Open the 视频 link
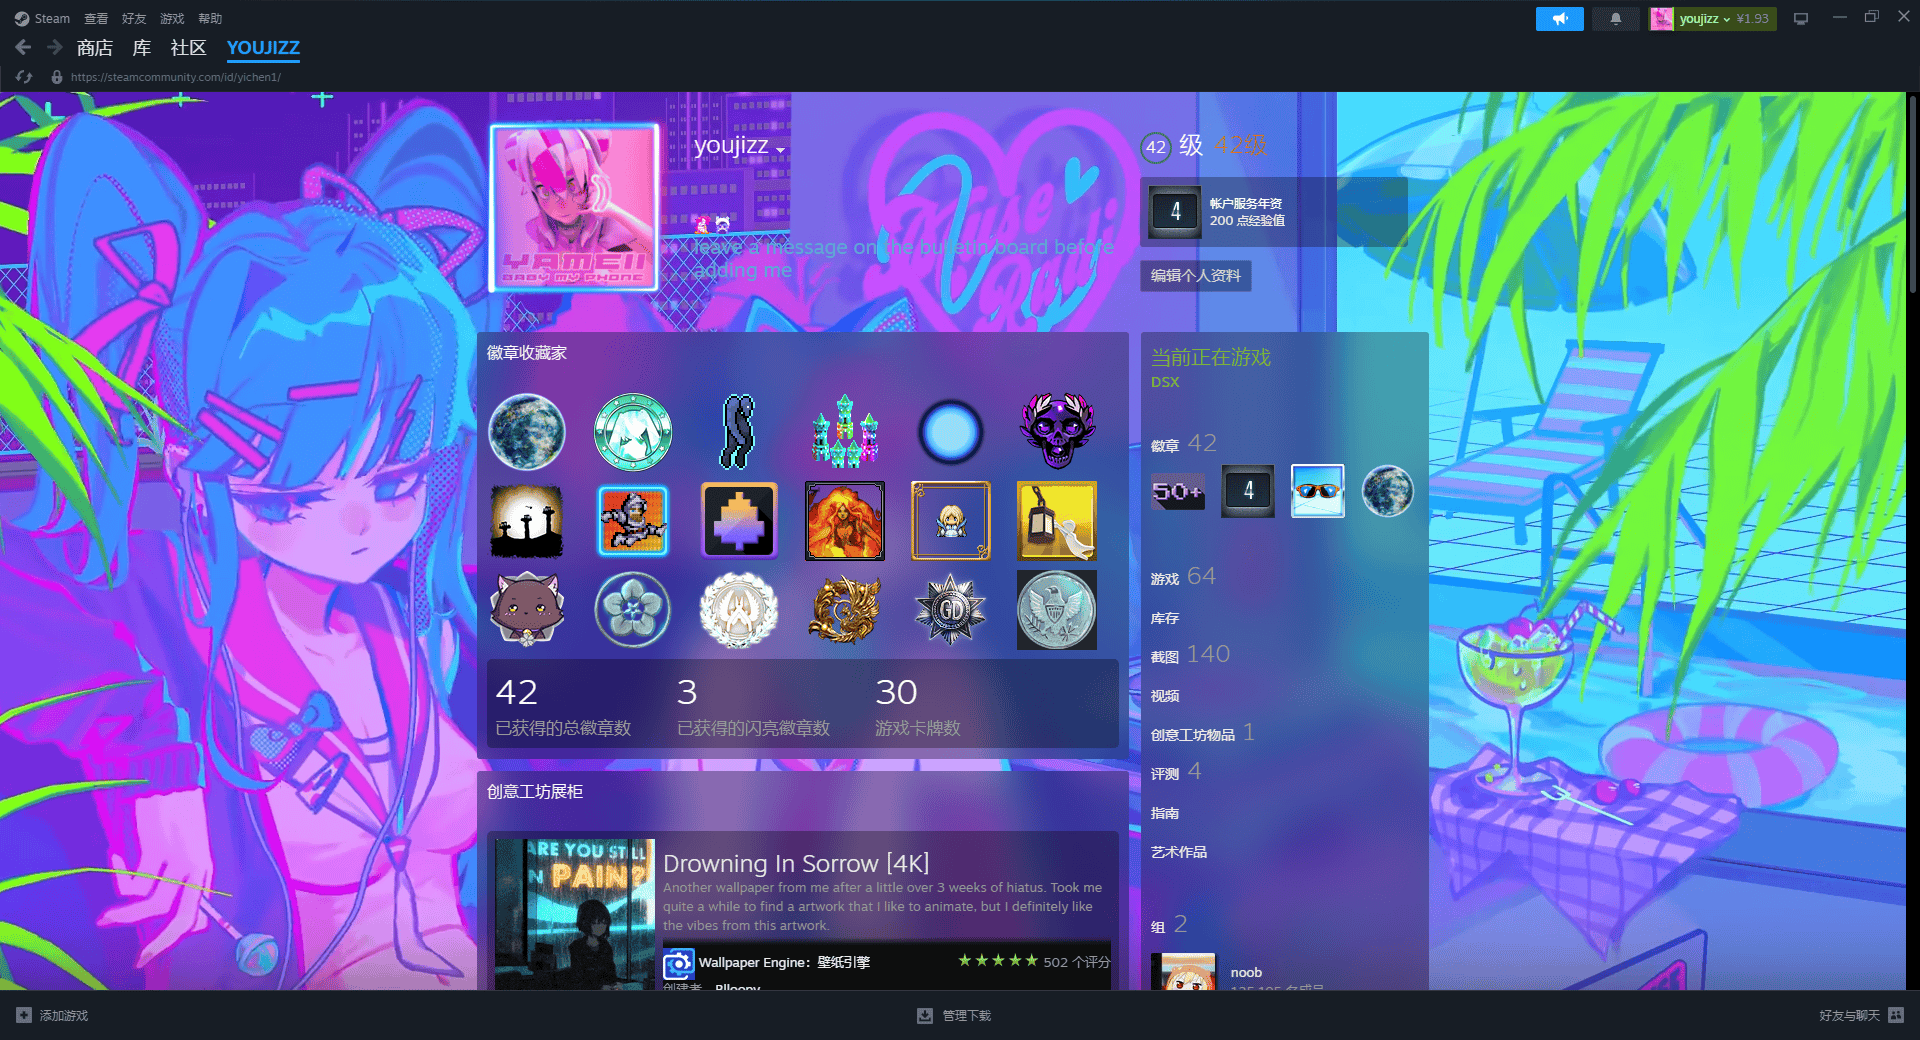Screen dimensions: 1920x1040 point(1165,695)
